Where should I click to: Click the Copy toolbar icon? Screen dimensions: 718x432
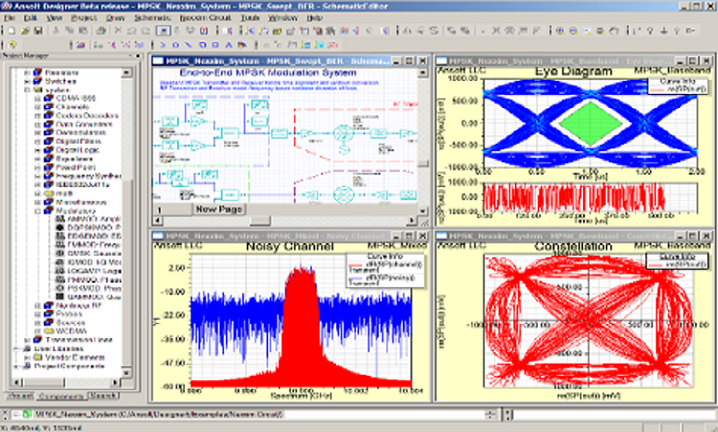pyautogui.click(x=69, y=31)
